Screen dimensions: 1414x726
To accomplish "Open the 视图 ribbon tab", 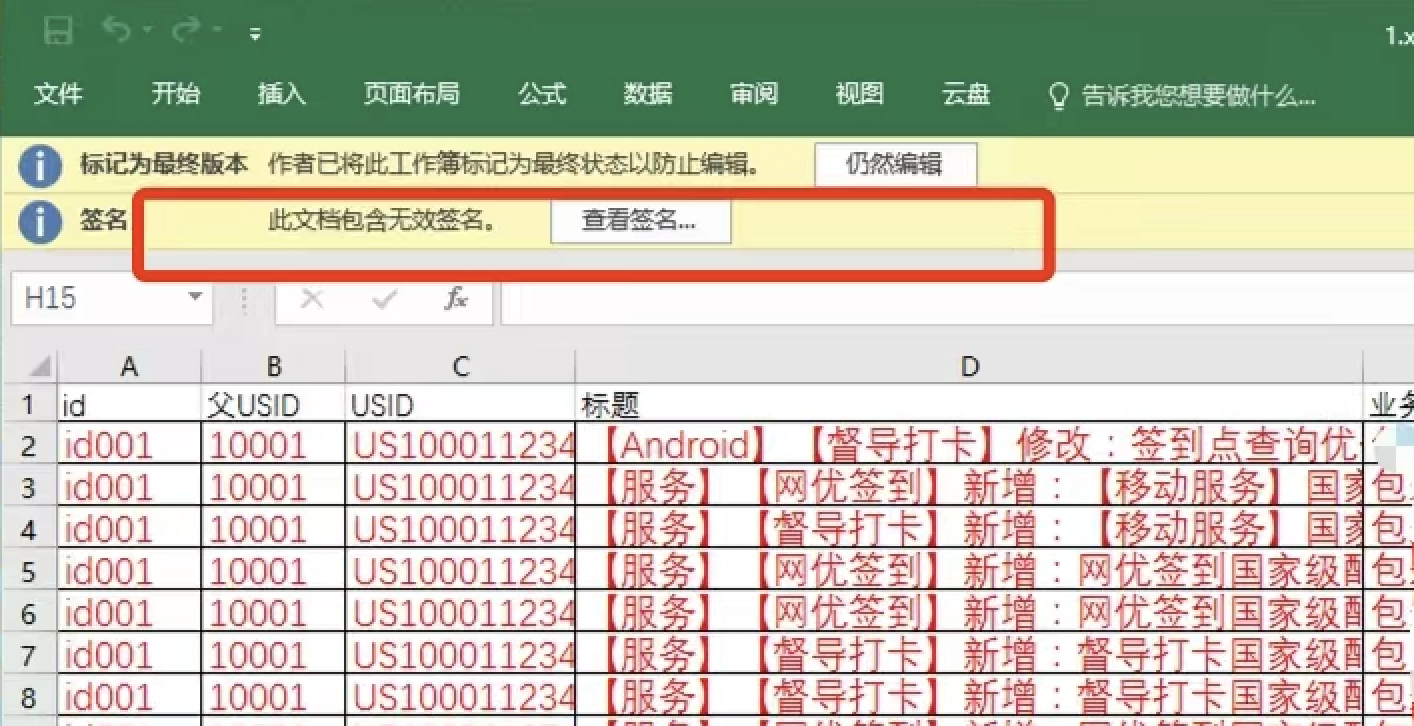I will [860, 95].
